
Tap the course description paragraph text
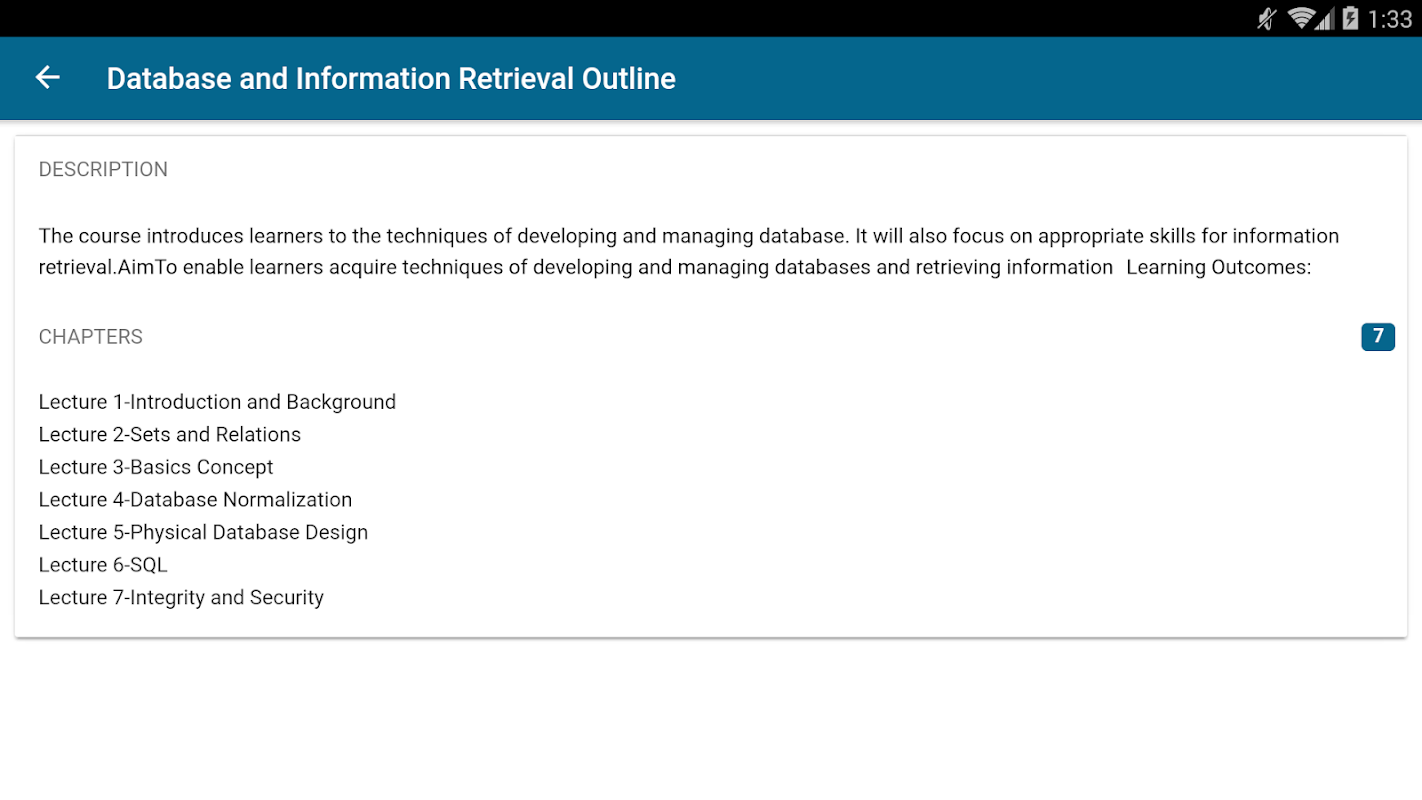pyautogui.click(x=675, y=252)
